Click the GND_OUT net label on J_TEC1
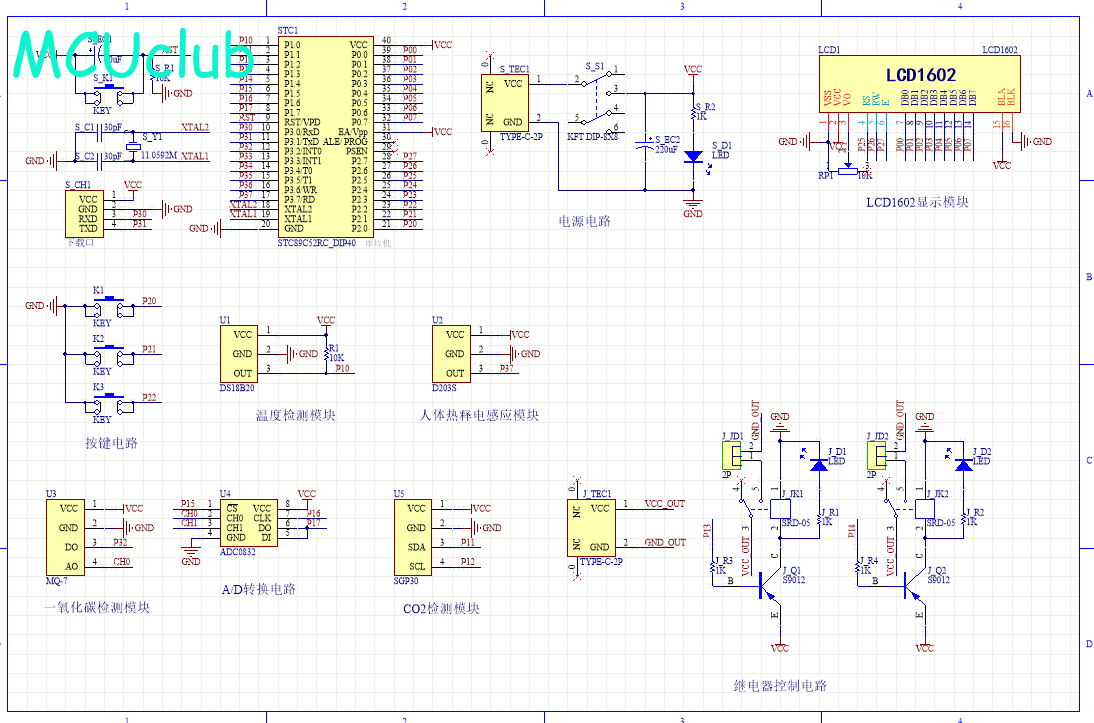This screenshot has height=723, width=1094. 665,542
